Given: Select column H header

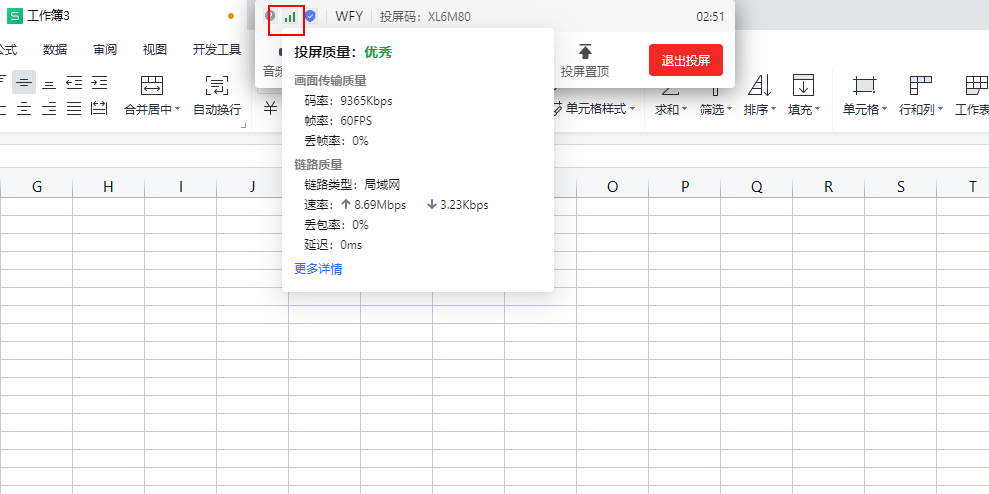Looking at the screenshot, I should 108,187.
